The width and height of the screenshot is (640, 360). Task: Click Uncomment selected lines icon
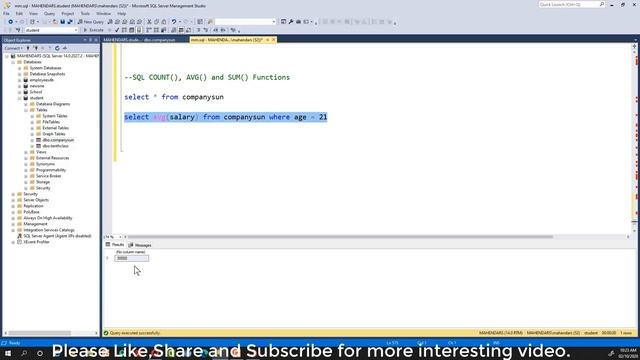(x=206, y=30)
